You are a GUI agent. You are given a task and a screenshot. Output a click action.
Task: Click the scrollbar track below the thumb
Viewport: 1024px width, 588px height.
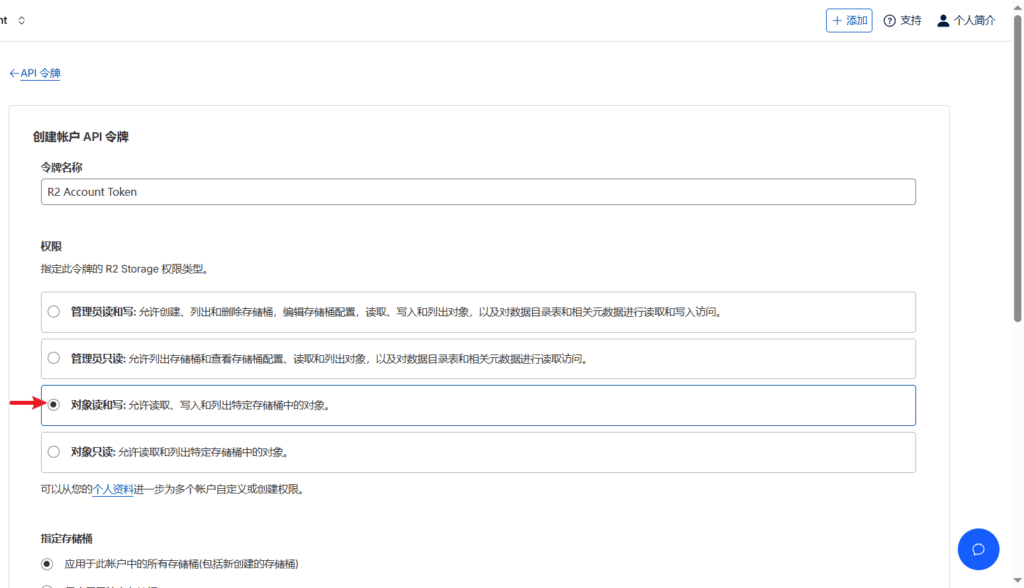click(1017, 450)
